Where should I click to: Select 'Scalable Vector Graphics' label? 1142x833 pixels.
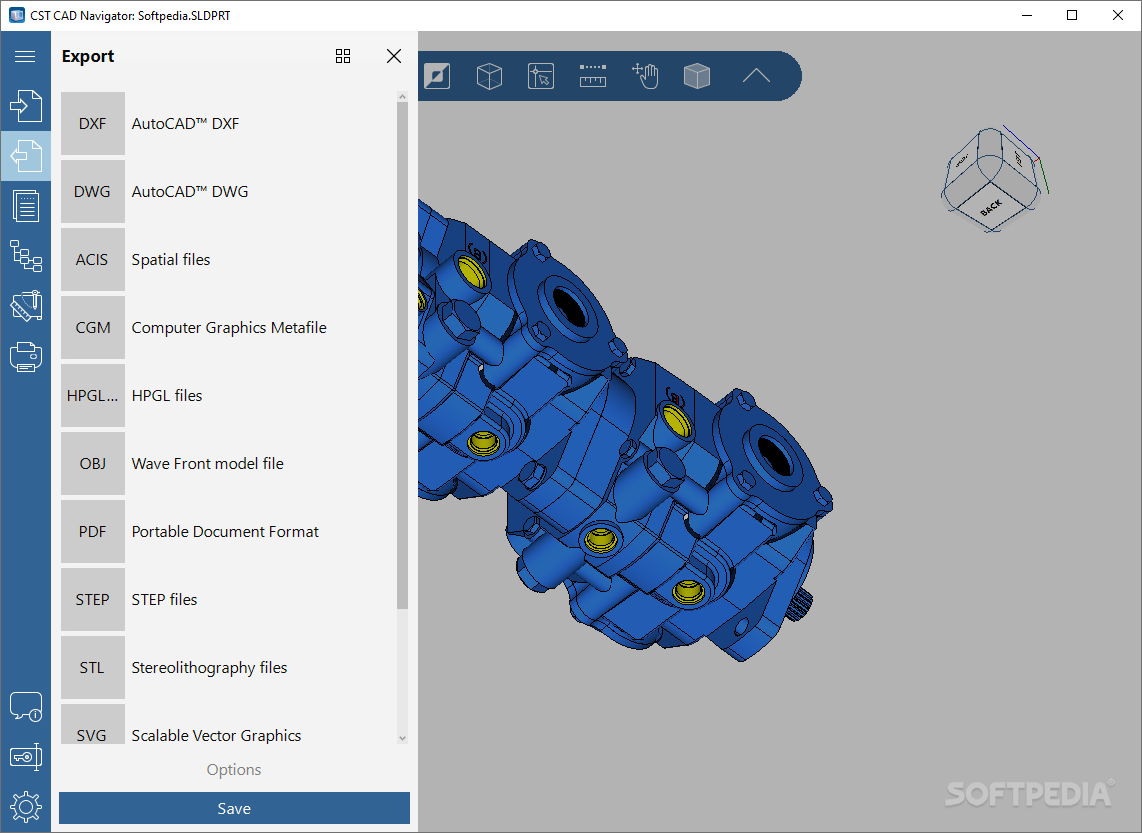216,735
